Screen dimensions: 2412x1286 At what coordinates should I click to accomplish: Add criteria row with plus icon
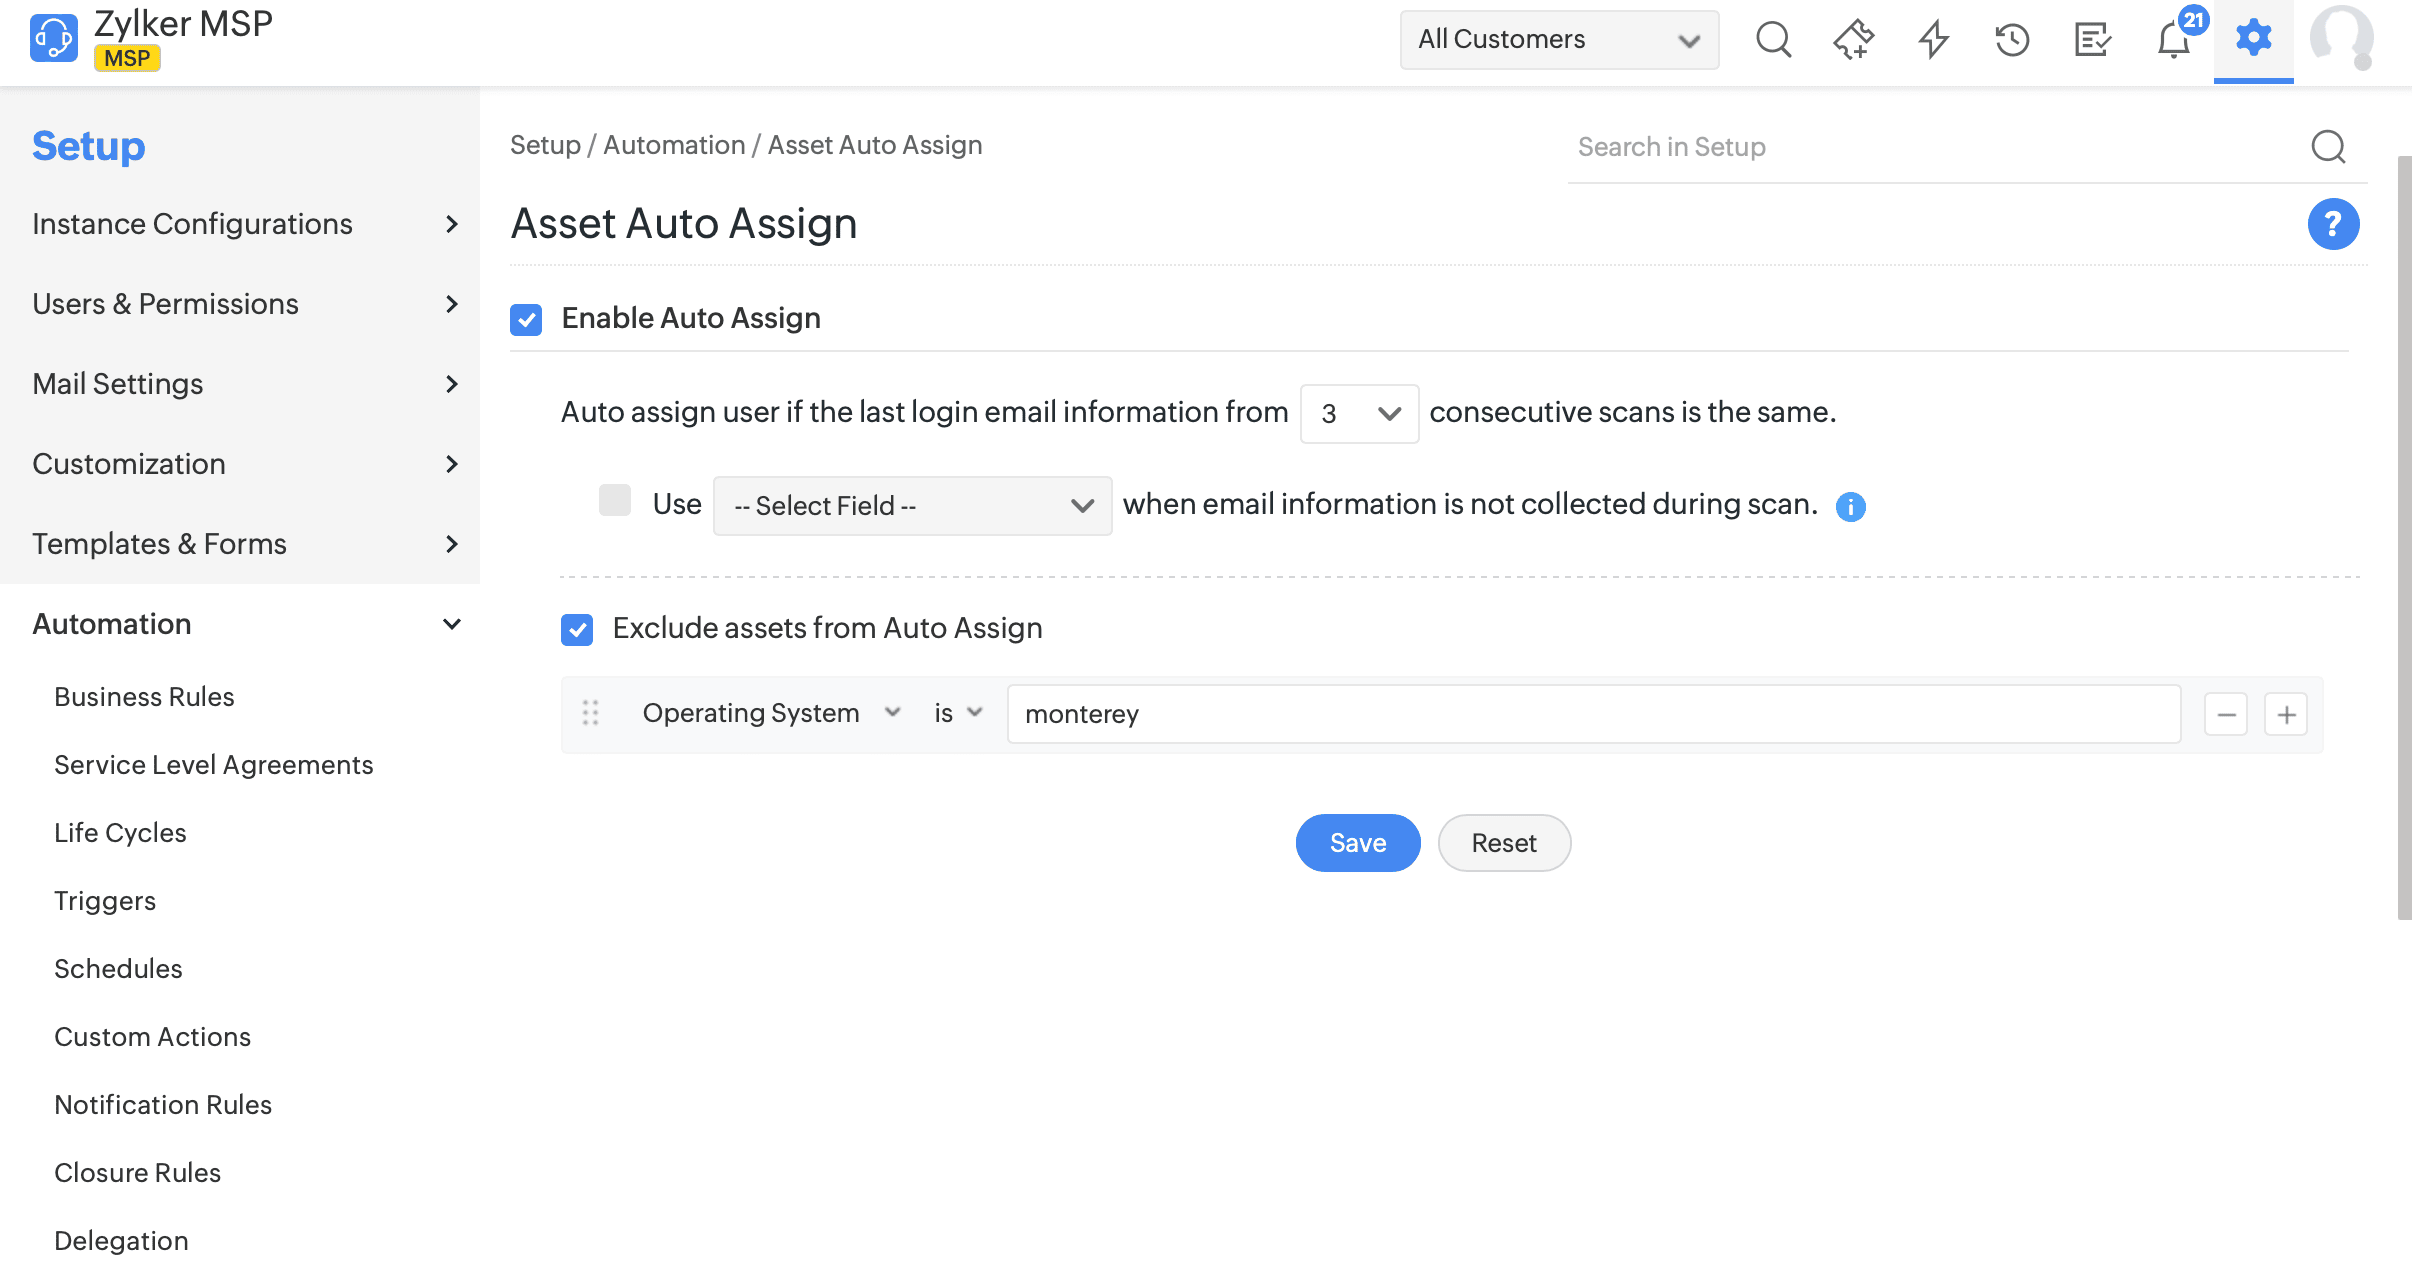(x=2286, y=714)
